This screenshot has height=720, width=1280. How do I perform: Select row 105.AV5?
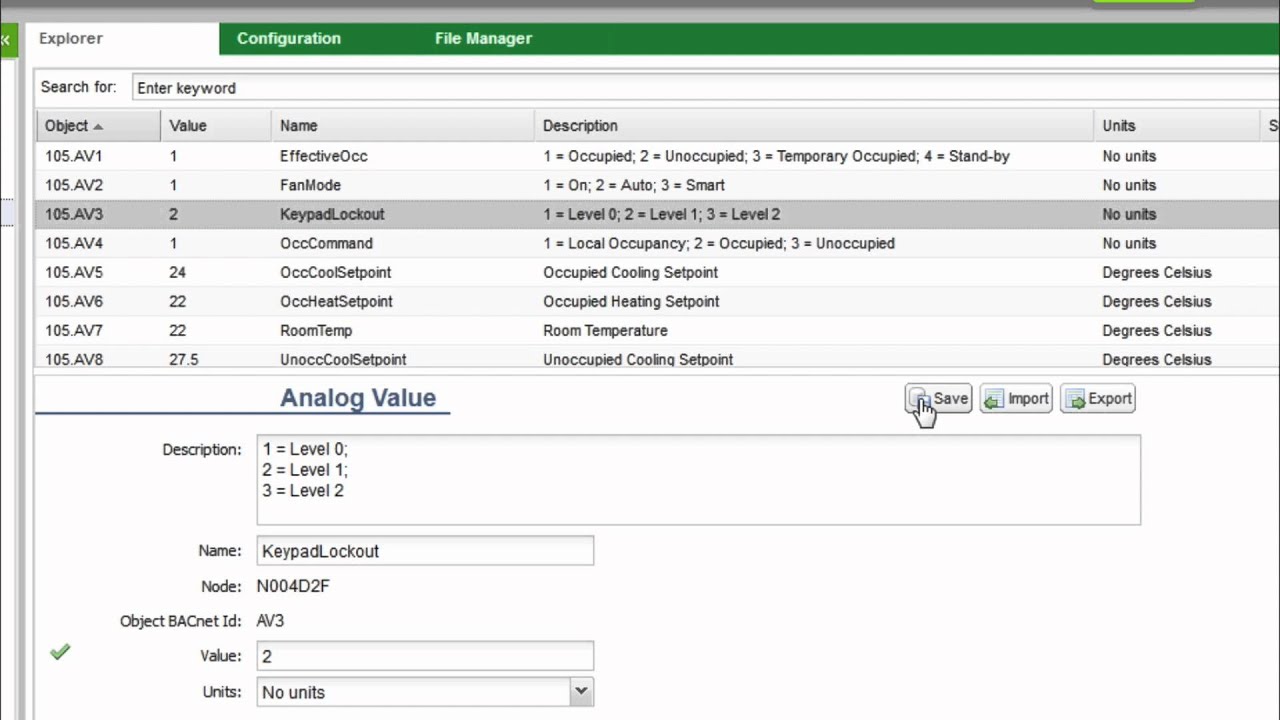pyautogui.click(x=657, y=272)
